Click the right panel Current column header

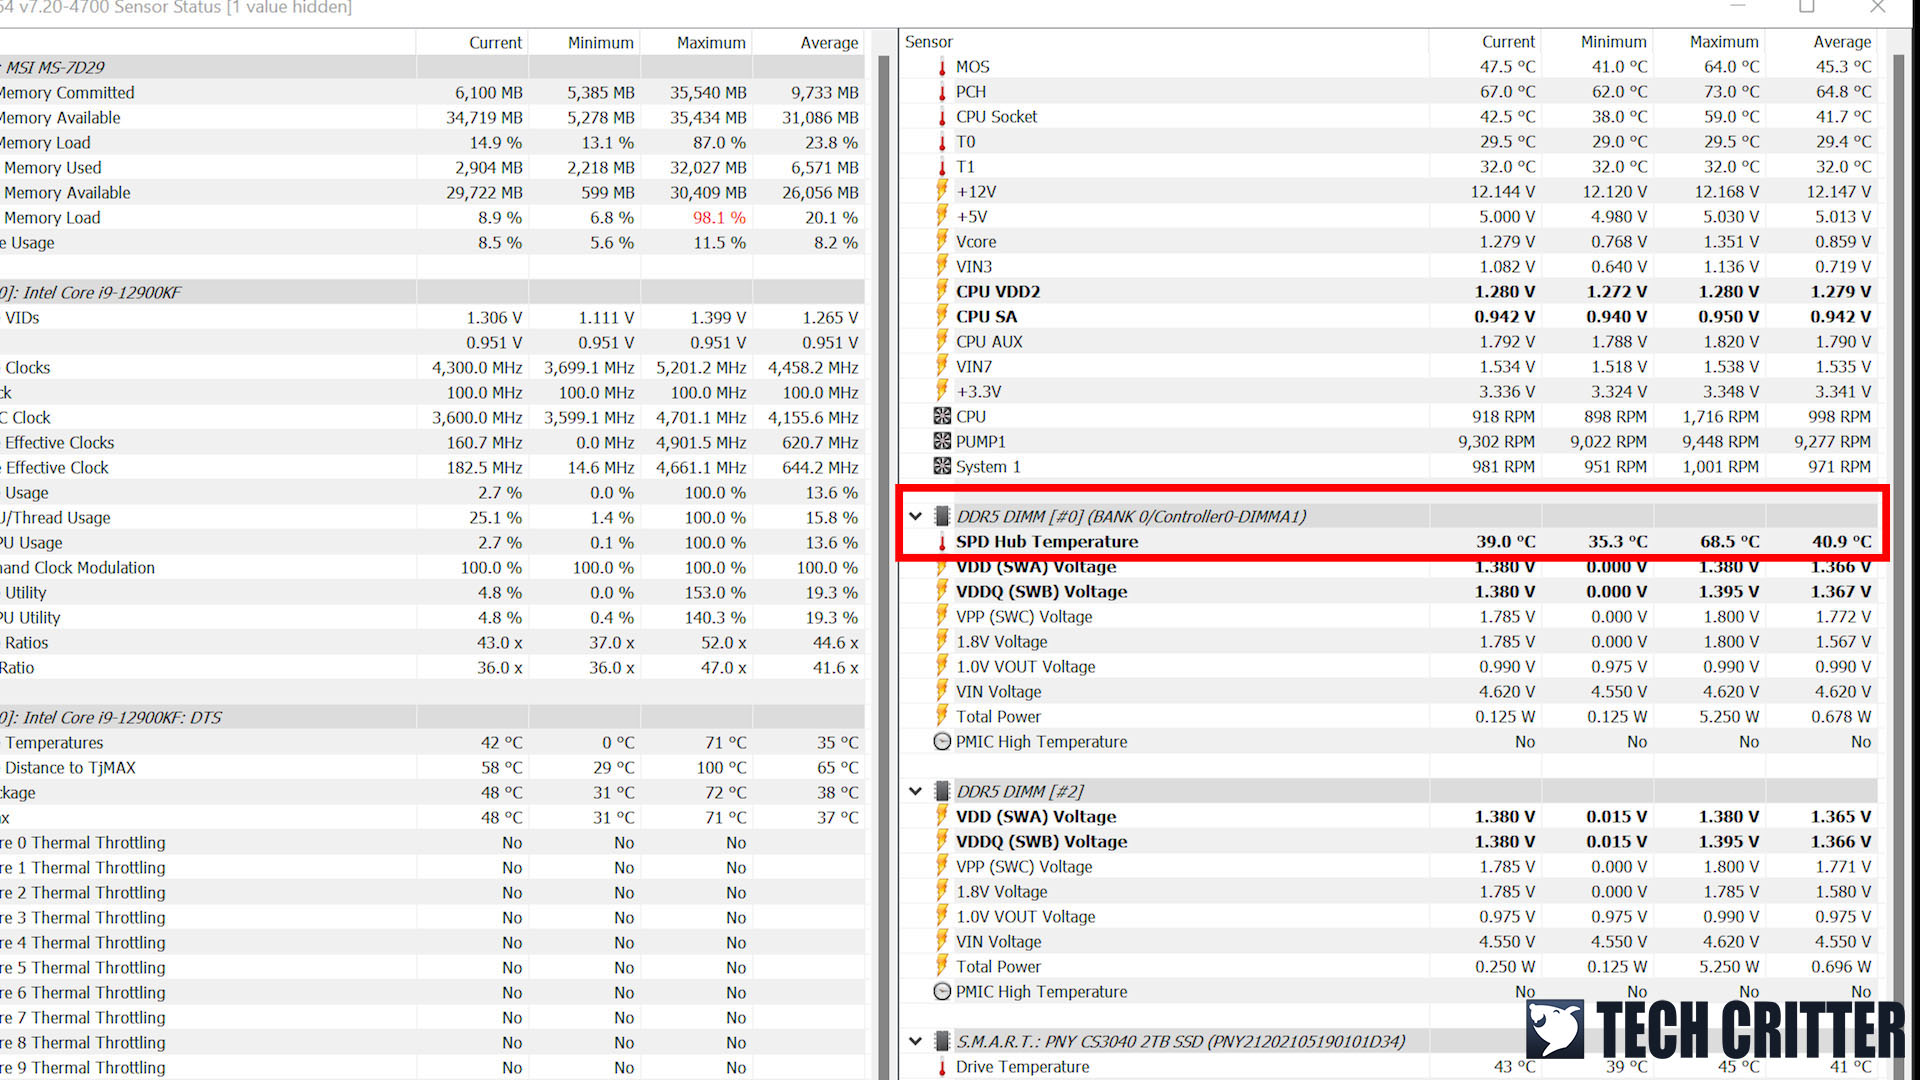tap(1485, 42)
